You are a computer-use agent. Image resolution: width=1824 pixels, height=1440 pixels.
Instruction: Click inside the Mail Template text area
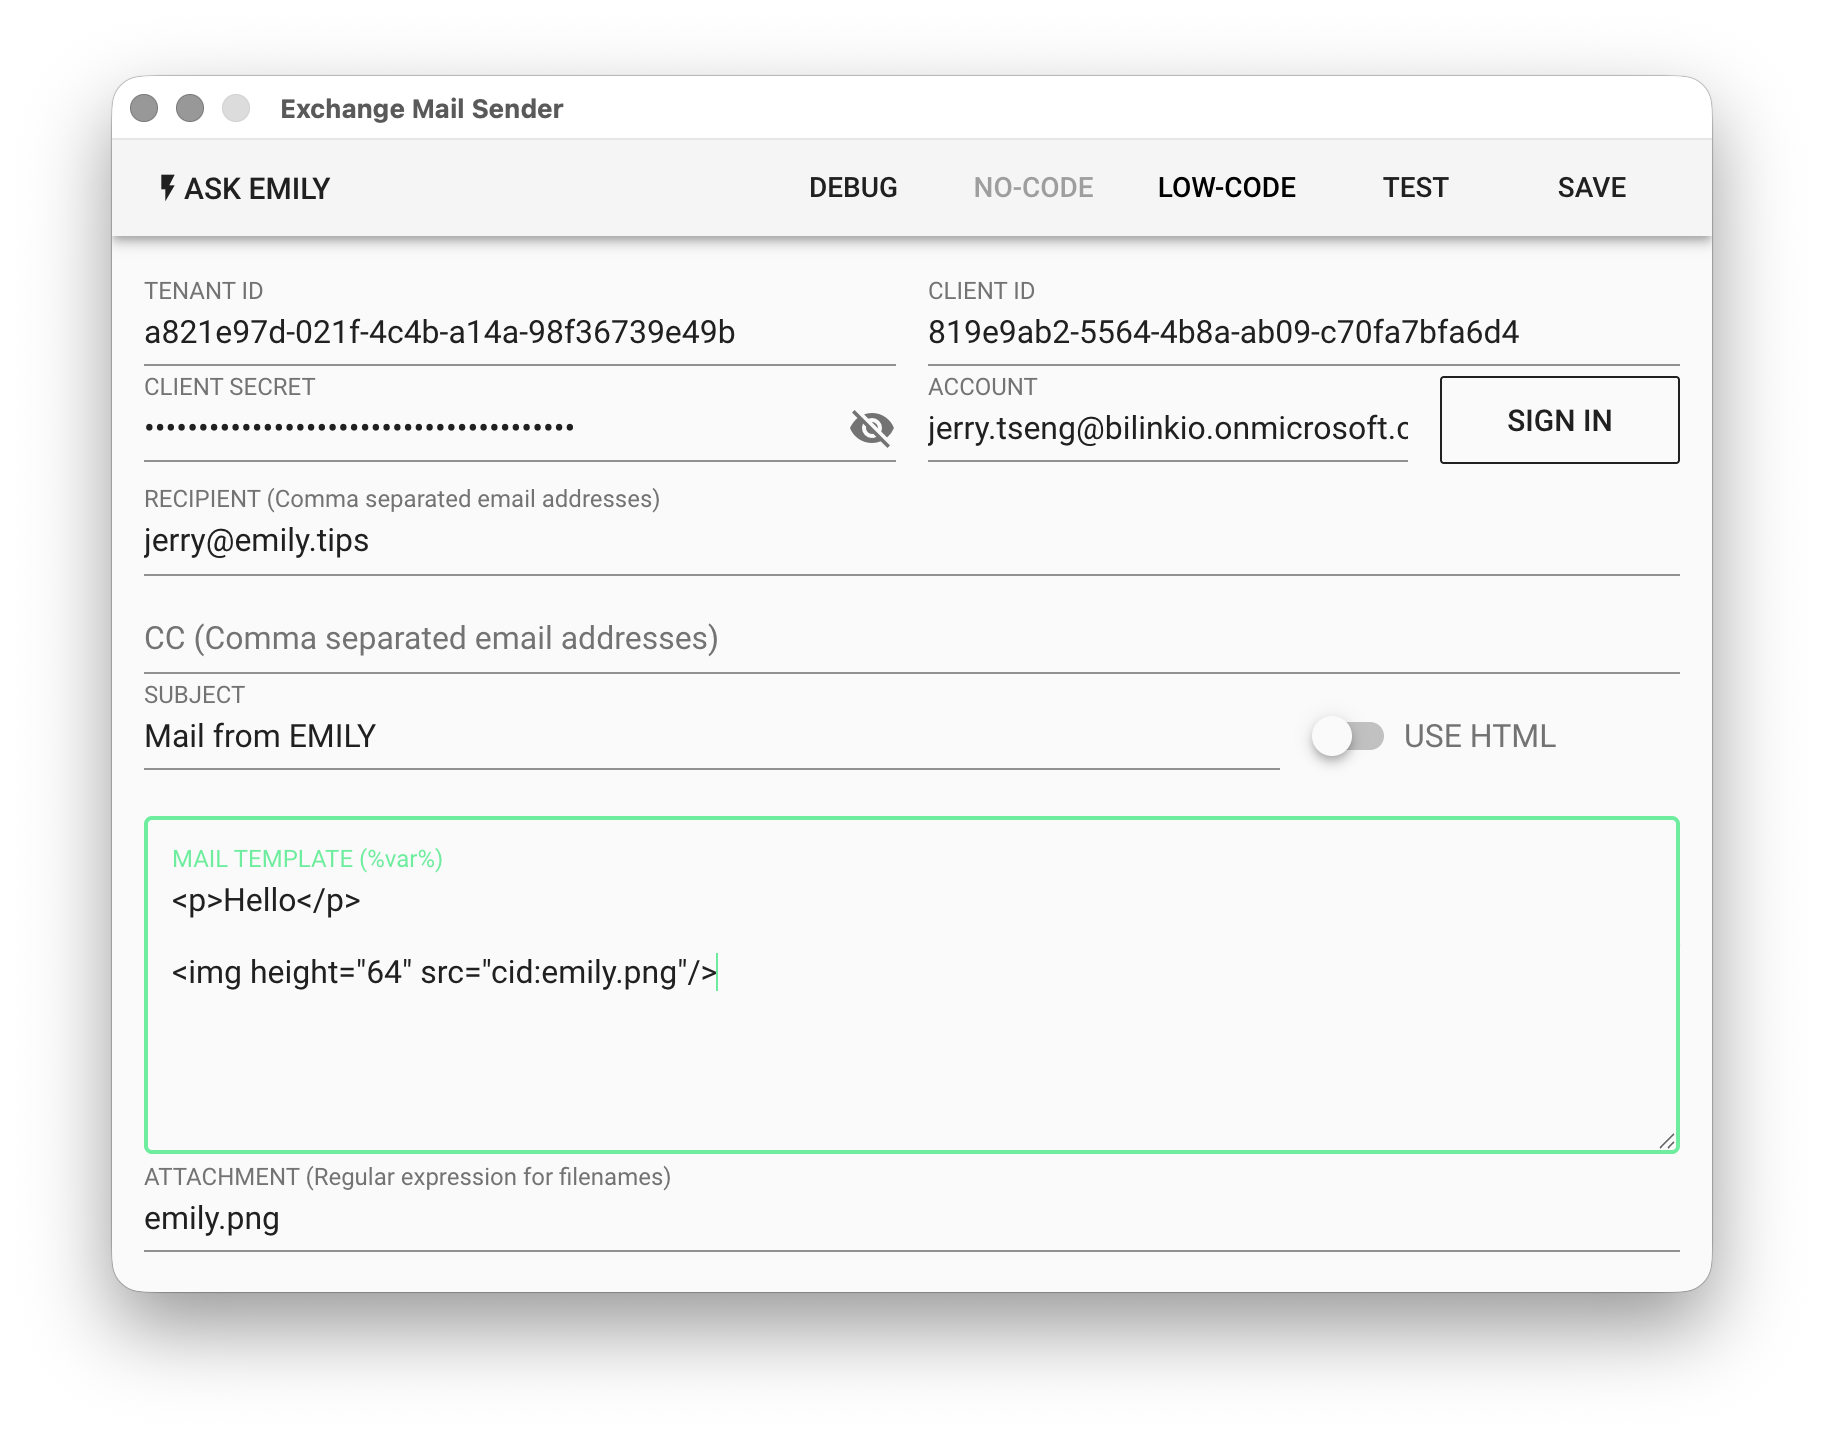click(x=910, y=1040)
